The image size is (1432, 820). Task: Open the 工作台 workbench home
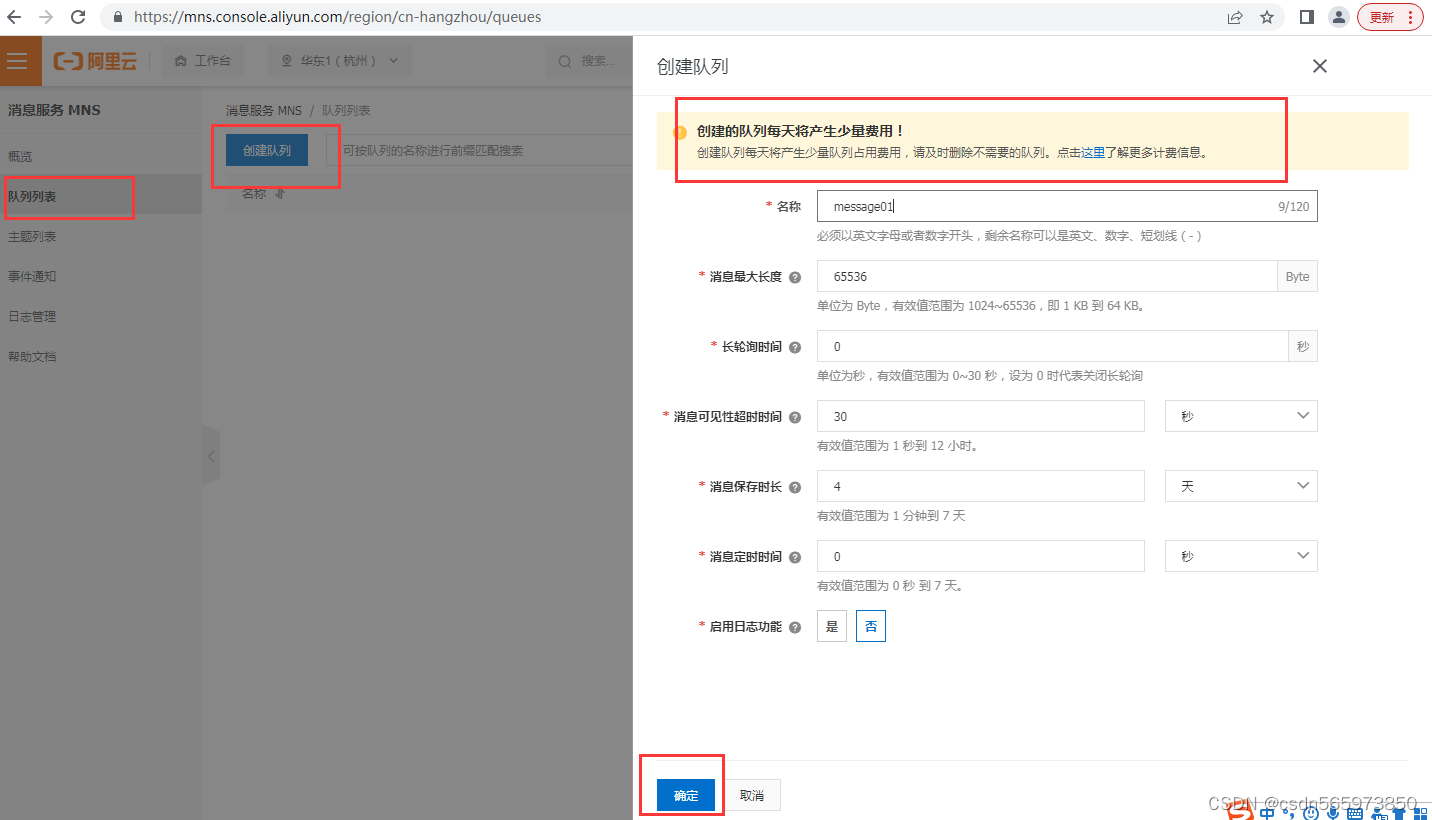pyautogui.click(x=203, y=61)
